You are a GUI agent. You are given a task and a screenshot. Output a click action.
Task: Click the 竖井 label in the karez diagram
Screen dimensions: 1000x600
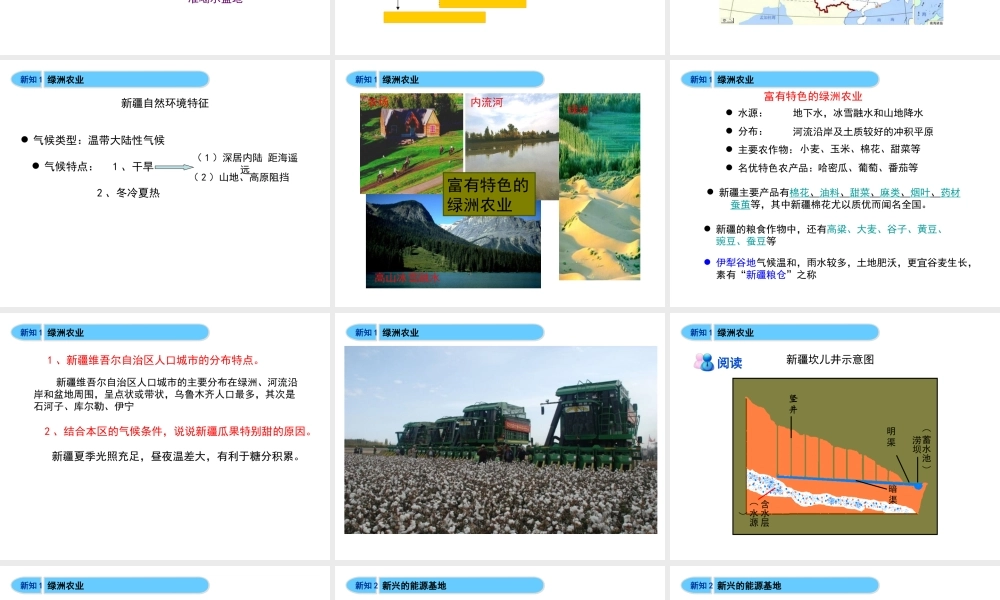coord(793,404)
